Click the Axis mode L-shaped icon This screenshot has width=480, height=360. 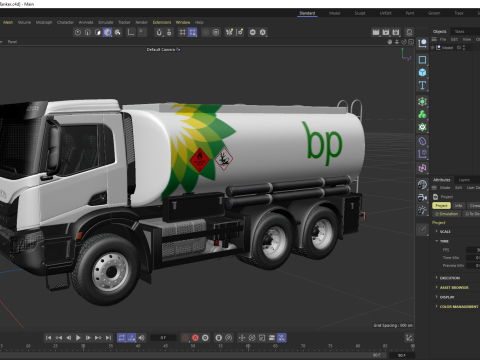pyautogui.click(x=131, y=32)
